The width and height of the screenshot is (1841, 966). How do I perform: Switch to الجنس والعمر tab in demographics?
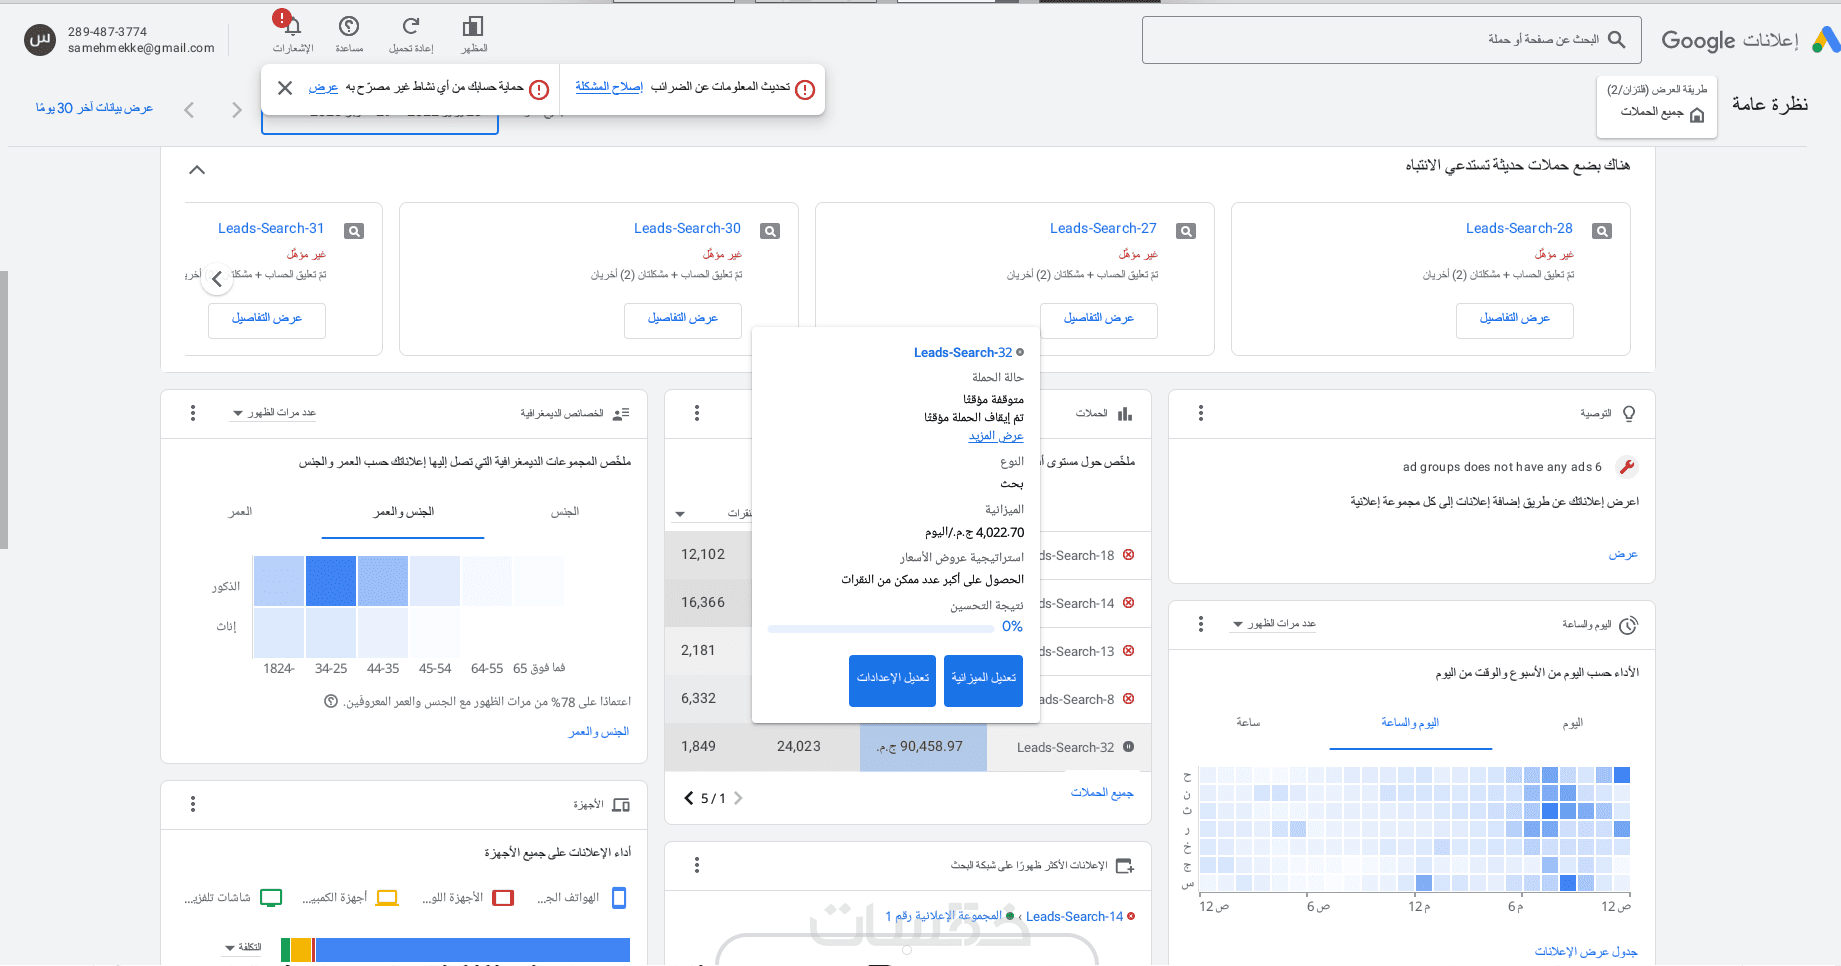[404, 512]
